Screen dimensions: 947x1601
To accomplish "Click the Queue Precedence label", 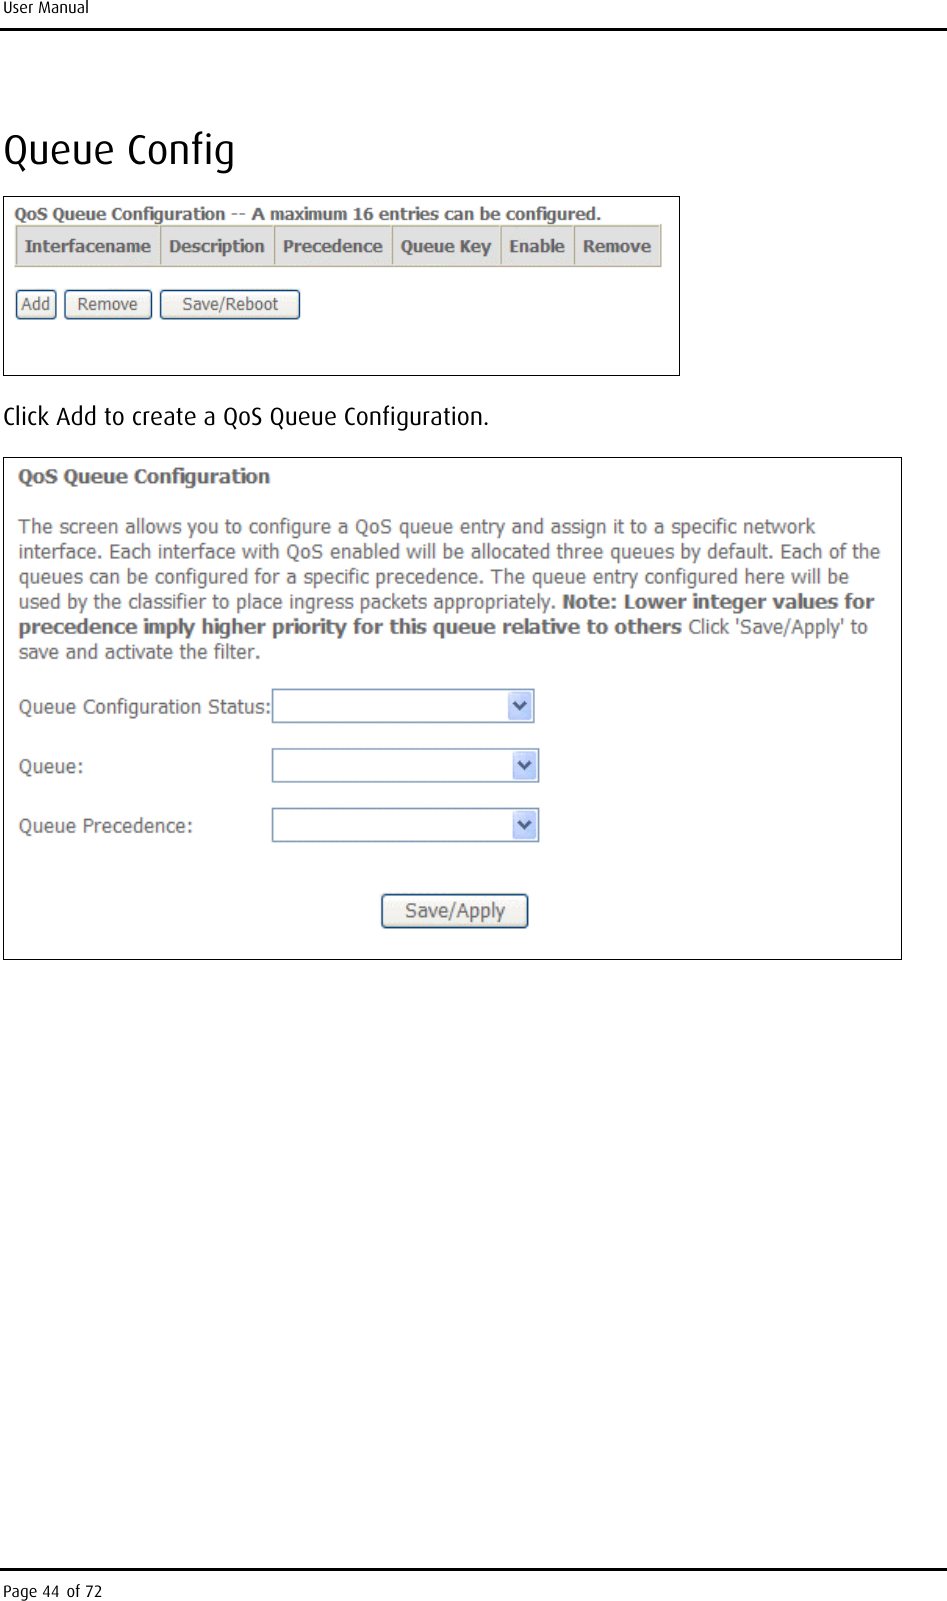I will 106,827.
